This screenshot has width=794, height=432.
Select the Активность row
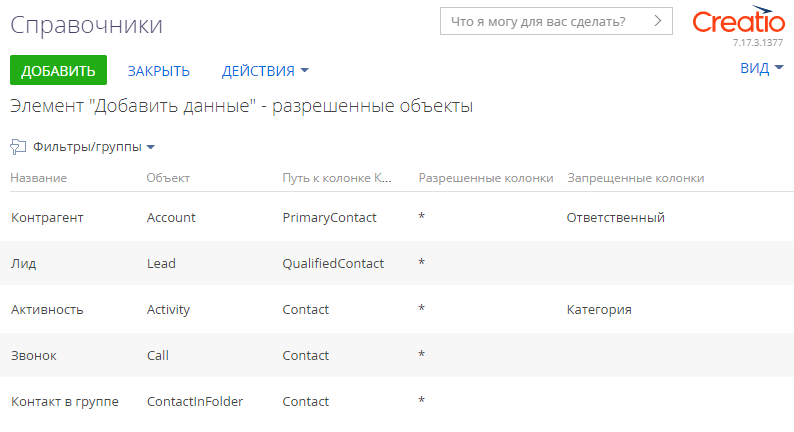[397, 309]
